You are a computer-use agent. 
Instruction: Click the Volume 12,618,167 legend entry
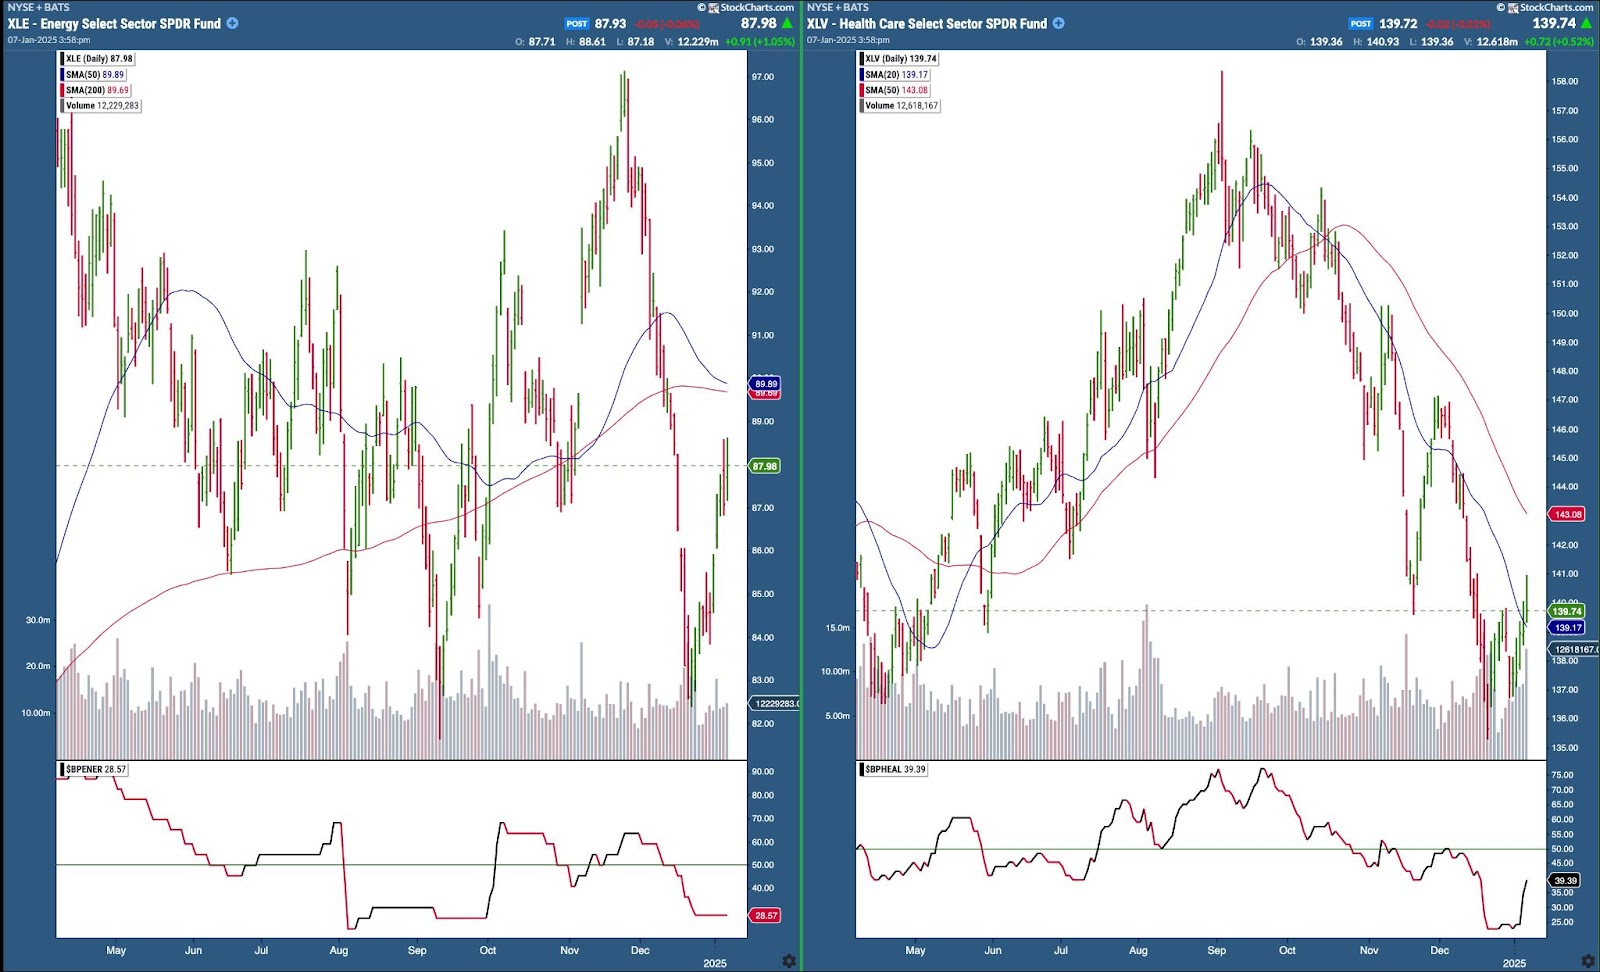tap(901, 105)
